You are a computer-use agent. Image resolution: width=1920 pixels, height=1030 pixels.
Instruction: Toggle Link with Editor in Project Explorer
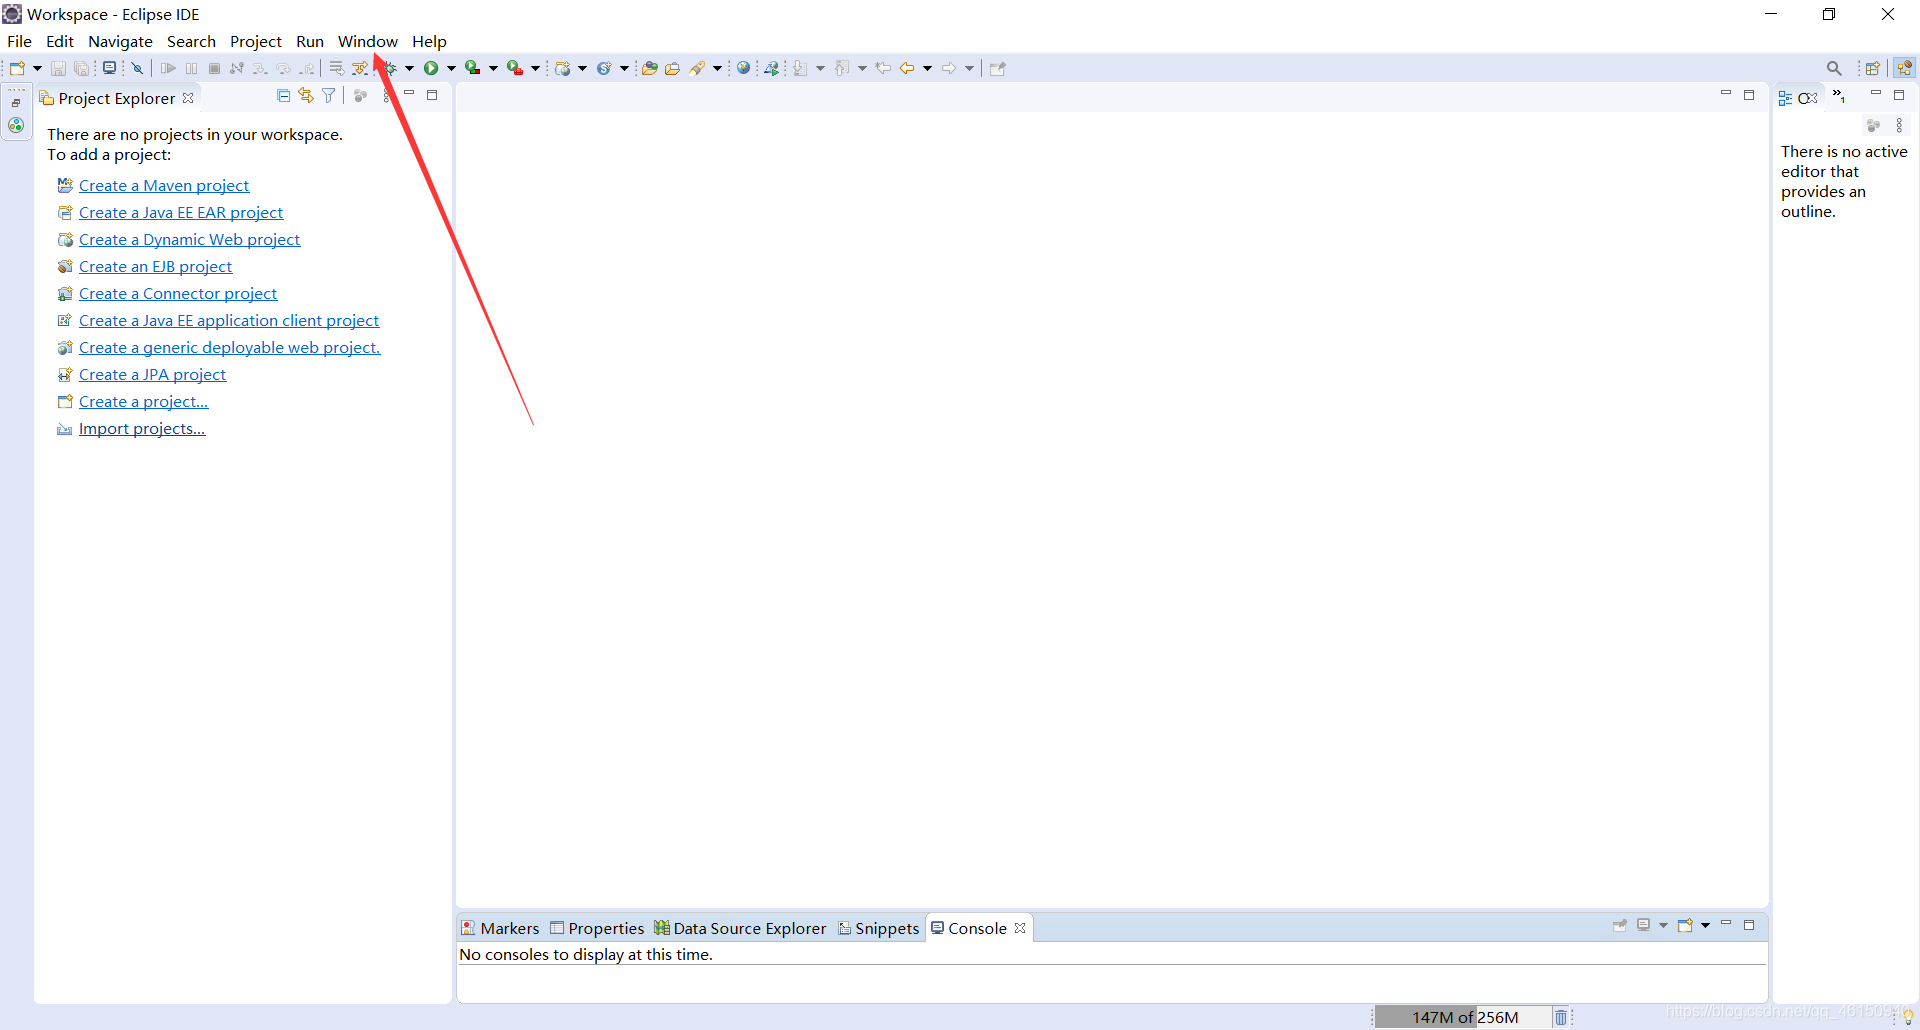pyautogui.click(x=306, y=95)
